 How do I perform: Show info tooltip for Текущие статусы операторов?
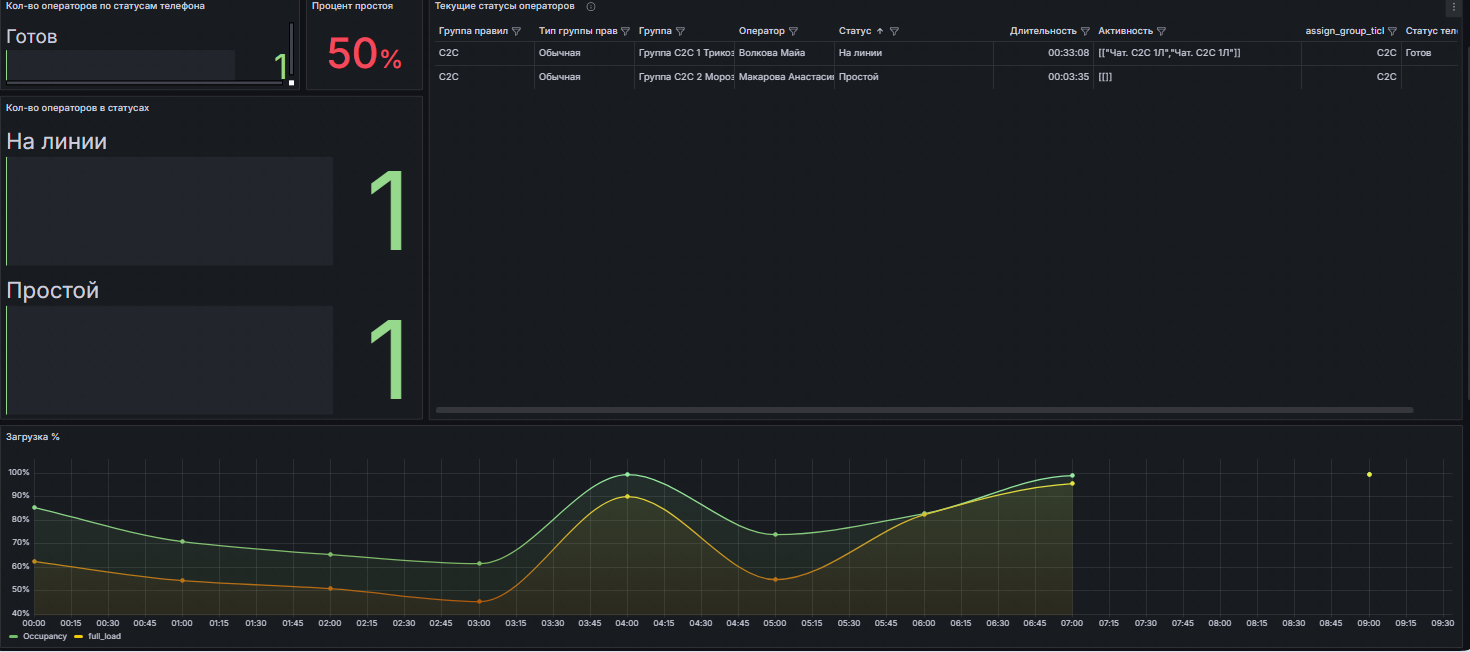(590, 7)
